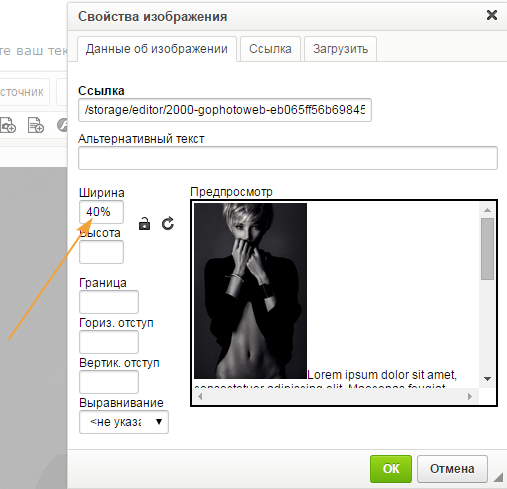Image resolution: width=507 pixels, height=489 pixels.
Task: Click the preview scroll down arrow
Action: (487, 379)
